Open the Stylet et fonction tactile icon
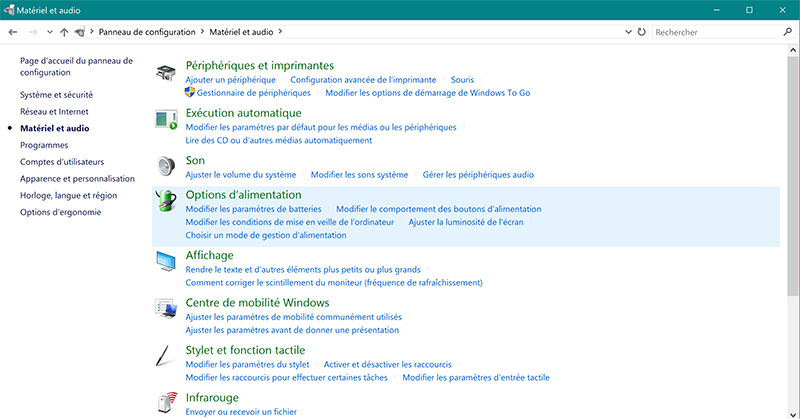Image resolution: width=800 pixels, height=419 pixels. (167, 357)
